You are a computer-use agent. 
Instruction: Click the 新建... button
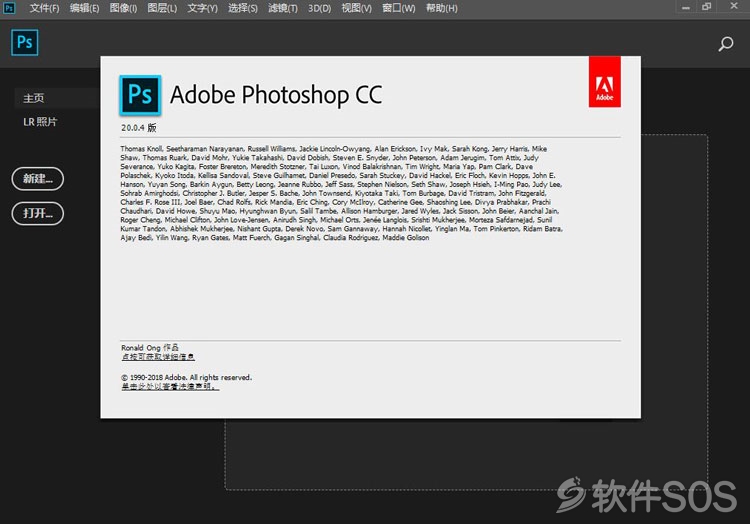click(38, 179)
